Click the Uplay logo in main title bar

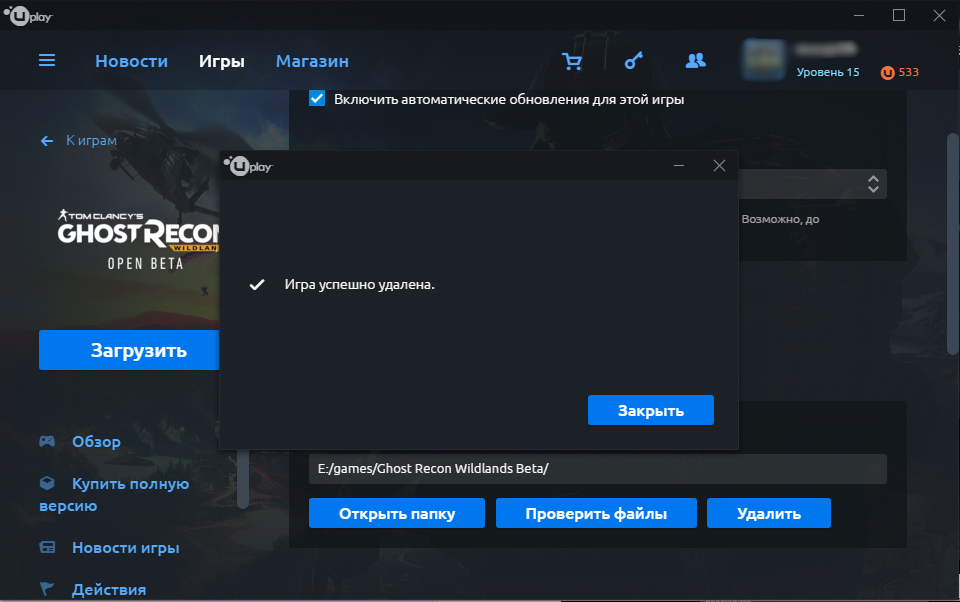[x=28, y=15]
